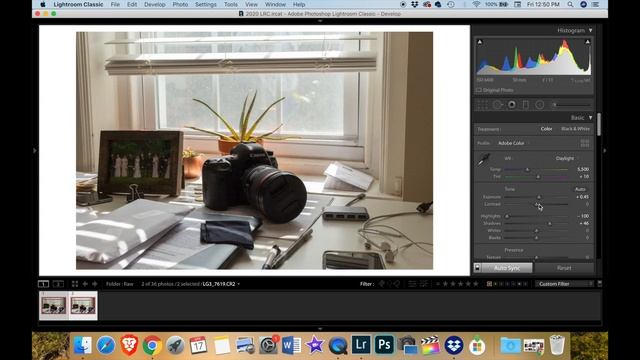Select the Graduated Filter tool
This screenshot has width=640, height=360.
click(526, 105)
